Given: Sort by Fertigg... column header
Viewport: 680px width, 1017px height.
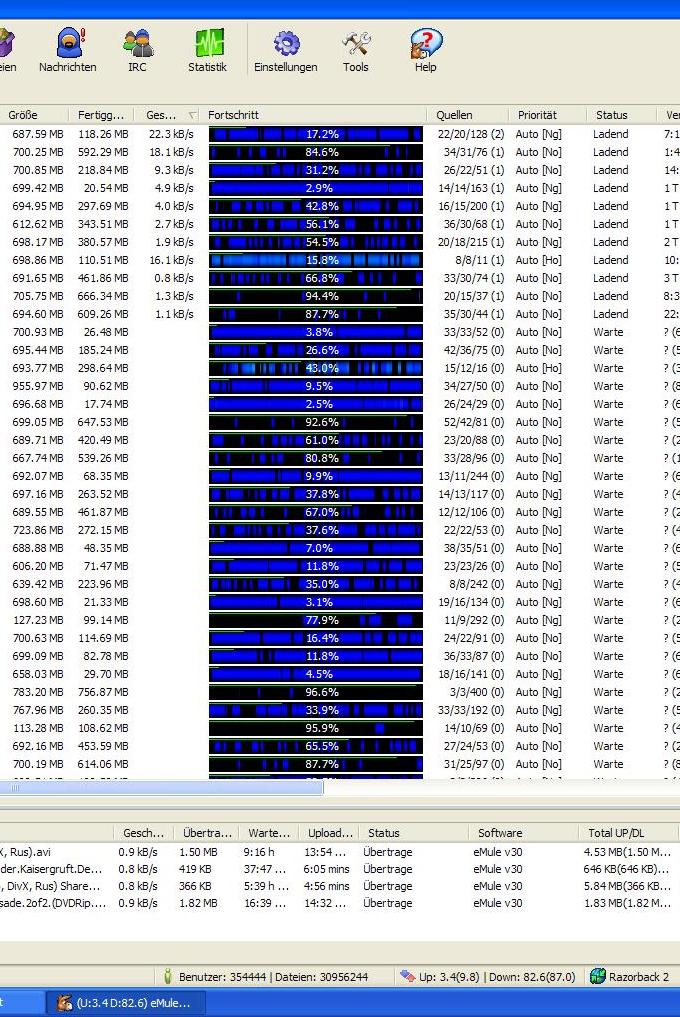Looking at the screenshot, I should (x=101, y=115).
